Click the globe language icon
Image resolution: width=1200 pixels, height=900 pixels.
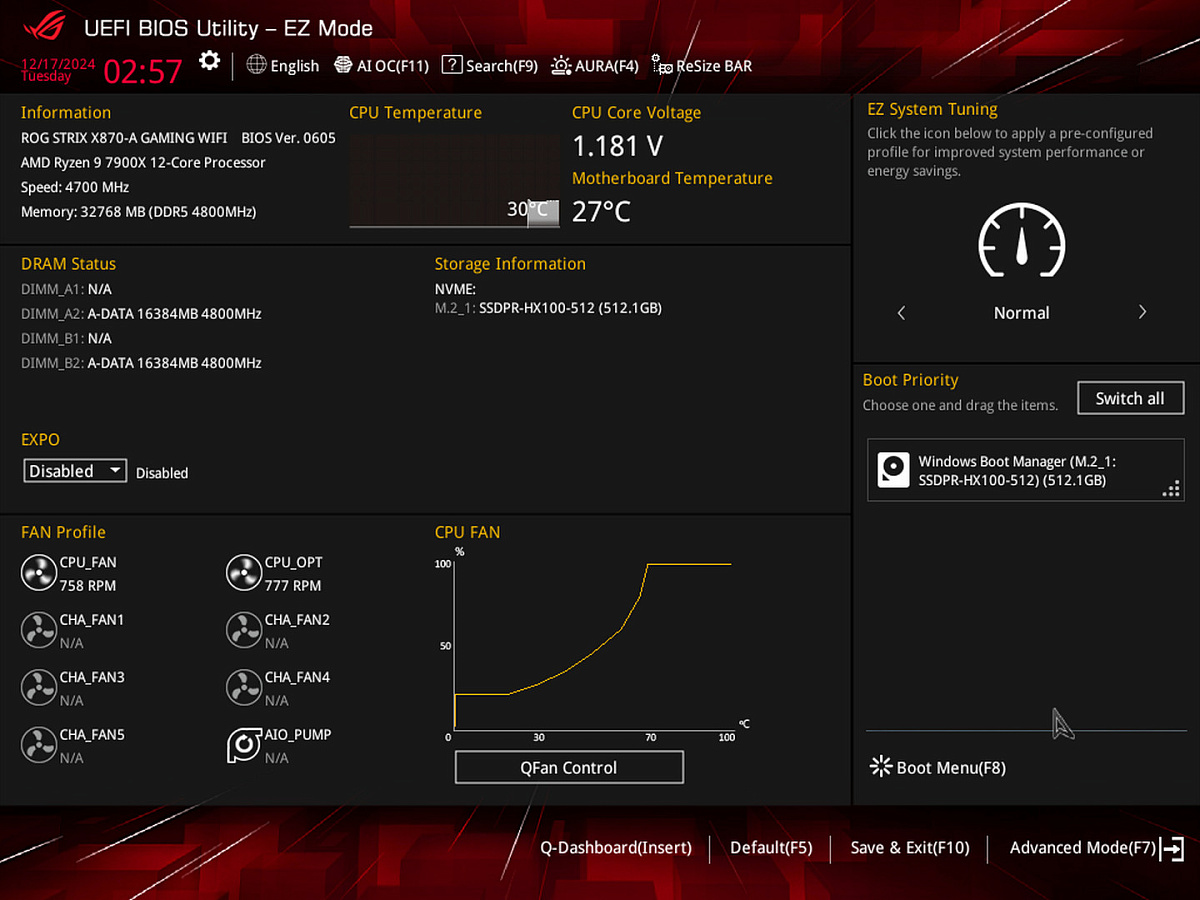pos(256,64)
